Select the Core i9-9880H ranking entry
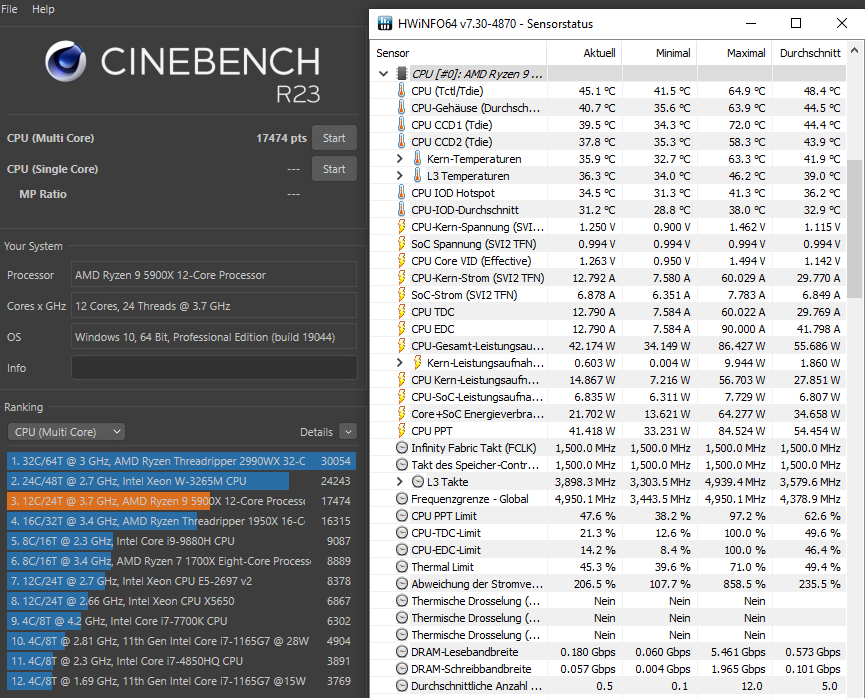 [181, 541]
